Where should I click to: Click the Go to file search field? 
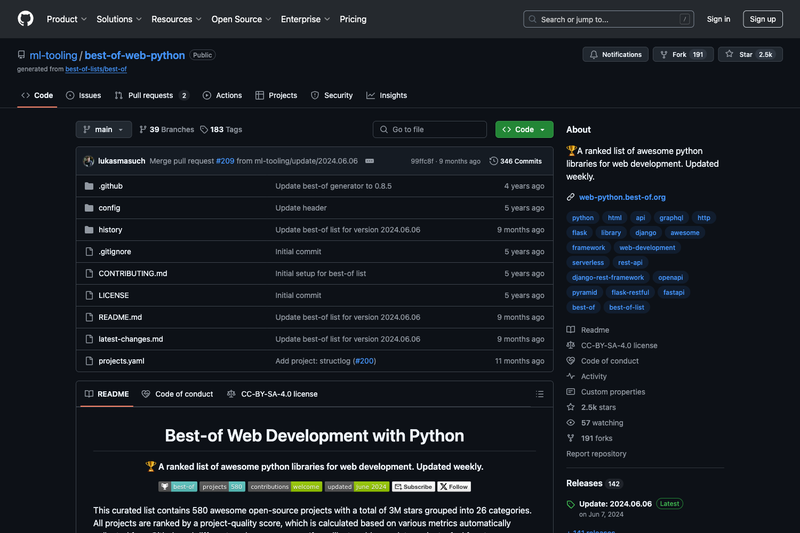430,130
